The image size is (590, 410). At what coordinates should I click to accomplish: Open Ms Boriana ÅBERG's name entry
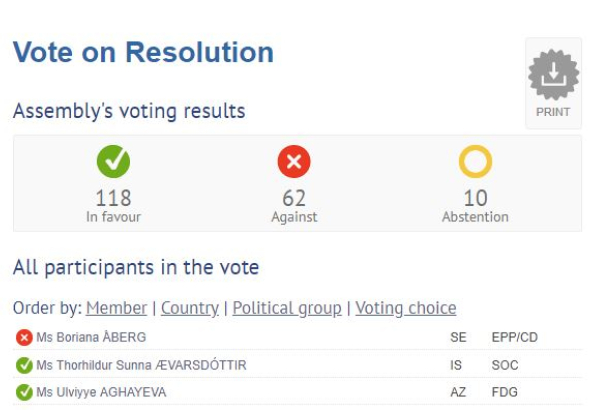tap(91, 337)
